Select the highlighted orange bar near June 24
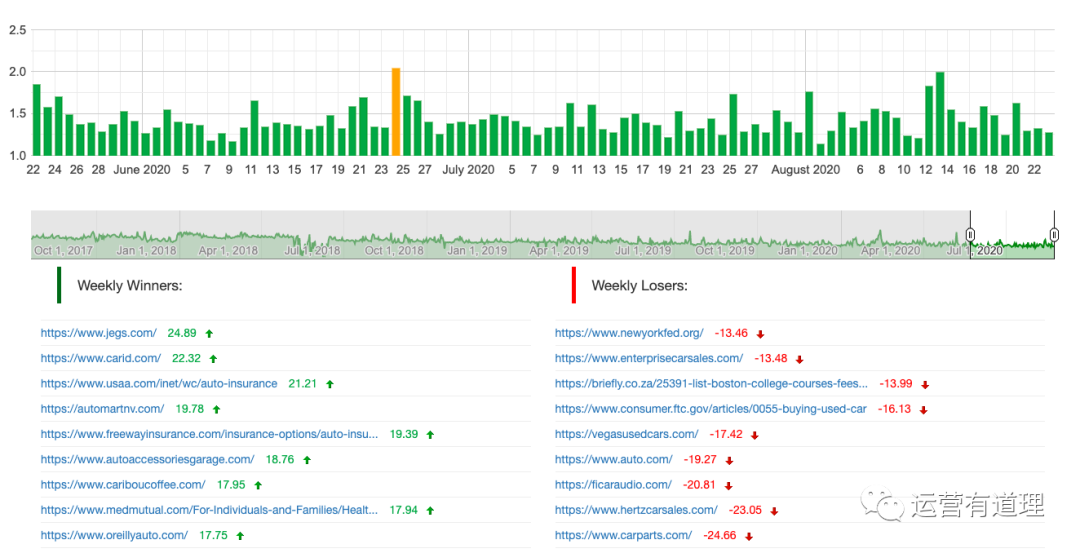The height and width of the screenshot is (553, 1080). point(396,112)
